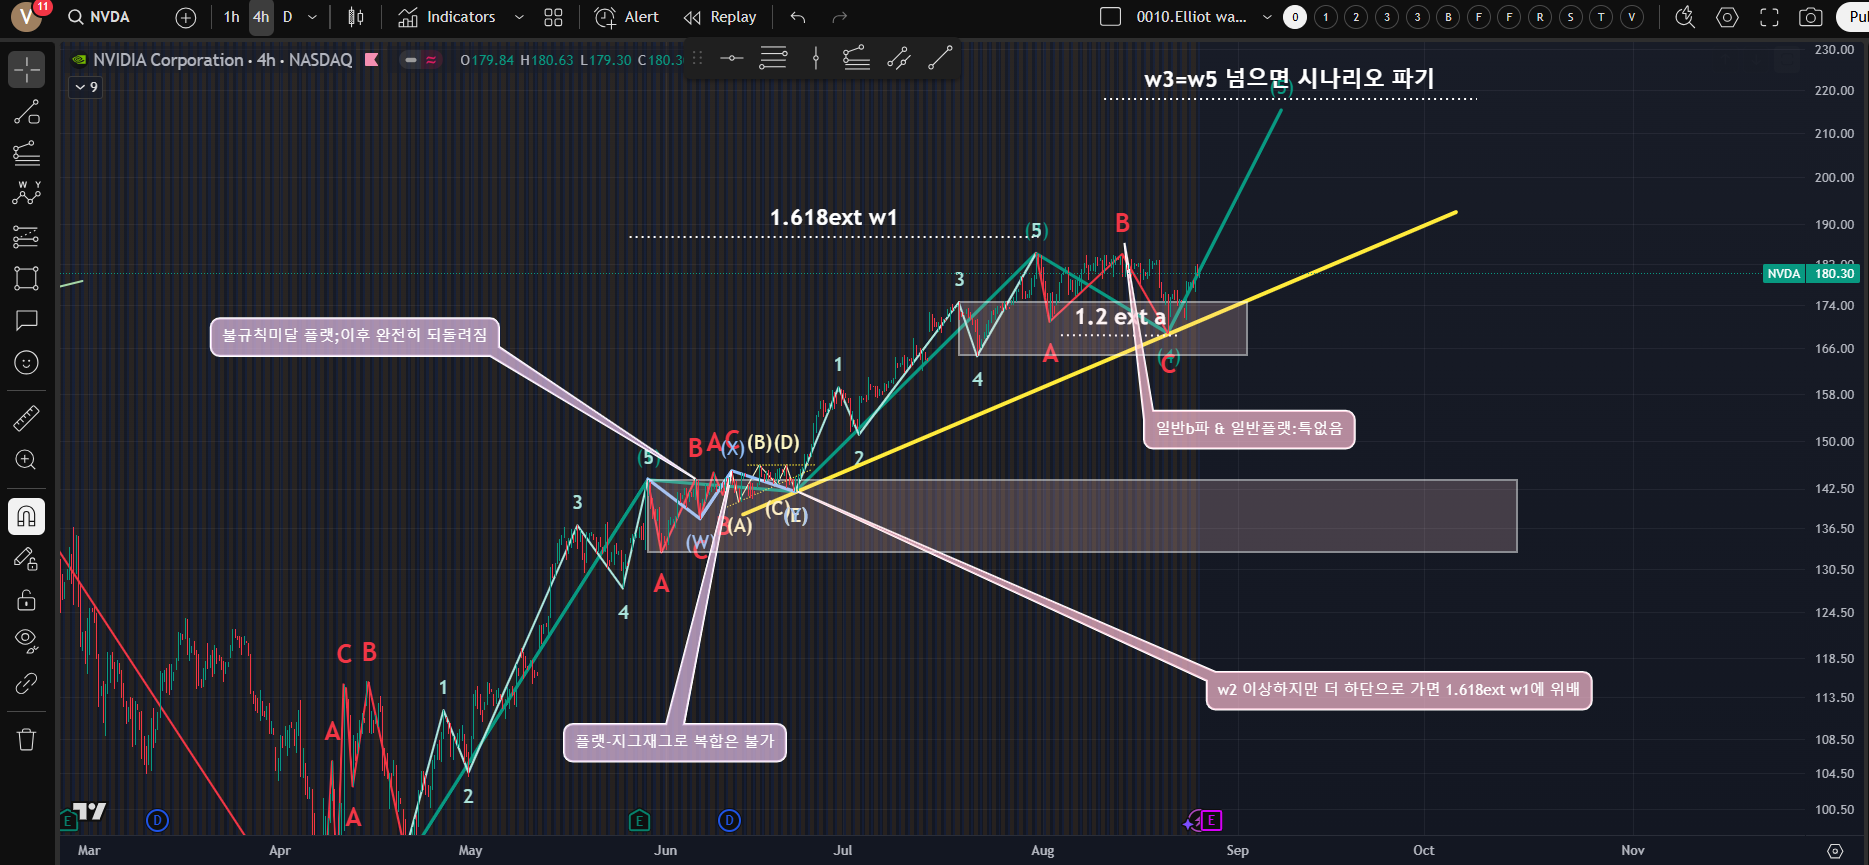Viewport: 1869px width, 865px height.
Task: Open the Elliott wave patterns tool
Action: point(27,193)
